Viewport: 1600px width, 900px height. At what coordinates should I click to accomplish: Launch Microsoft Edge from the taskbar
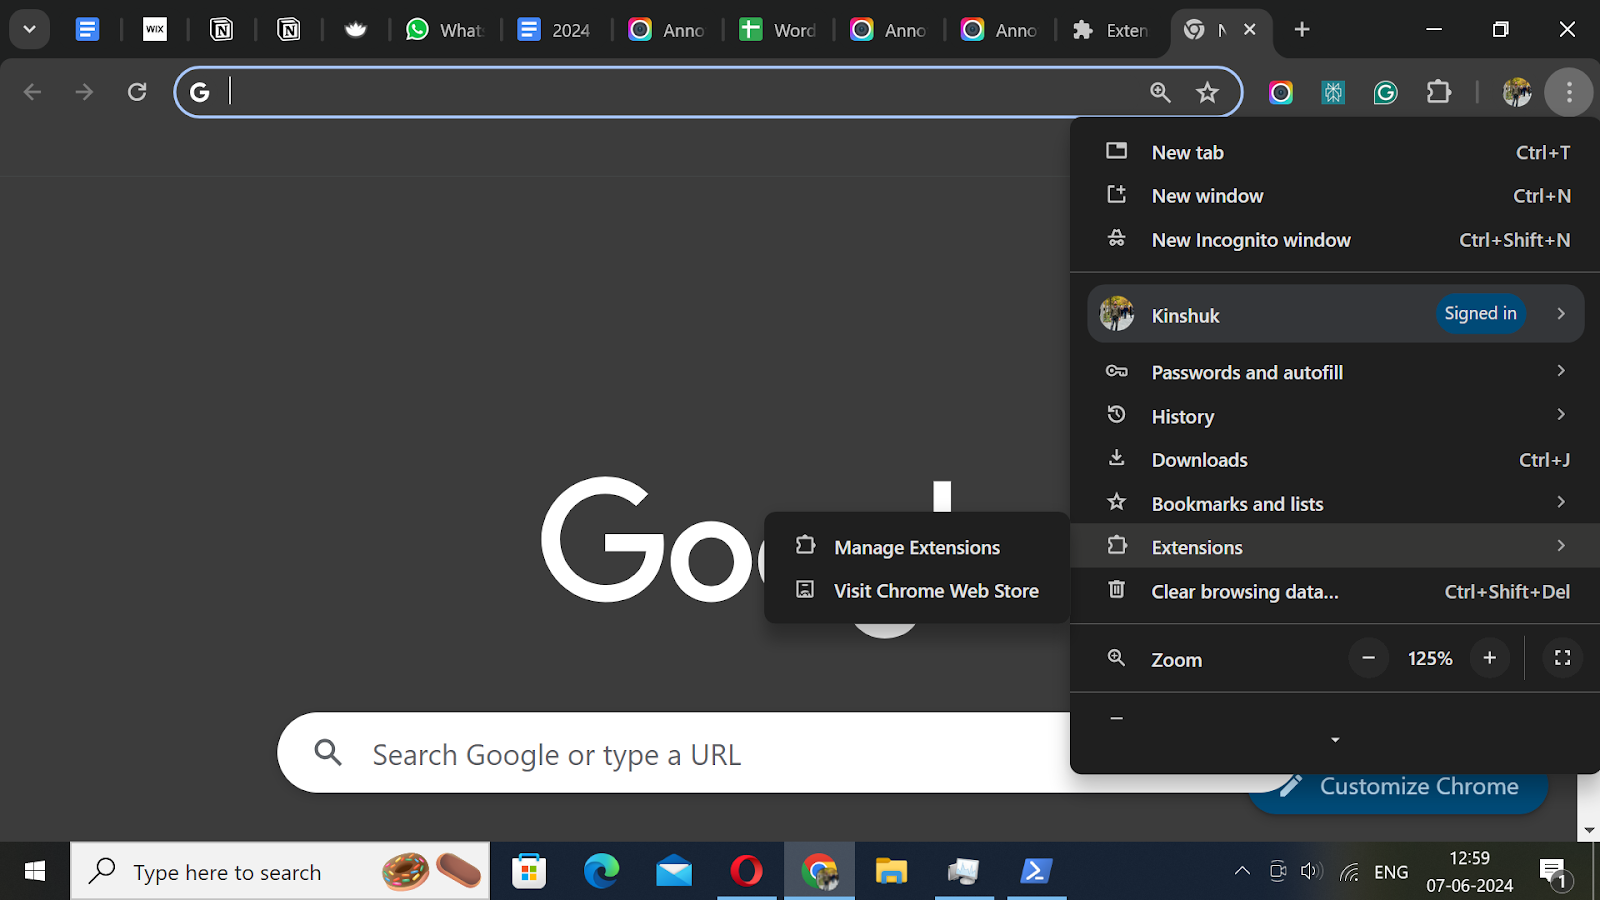pyautogui.click(x=601, y=872)
